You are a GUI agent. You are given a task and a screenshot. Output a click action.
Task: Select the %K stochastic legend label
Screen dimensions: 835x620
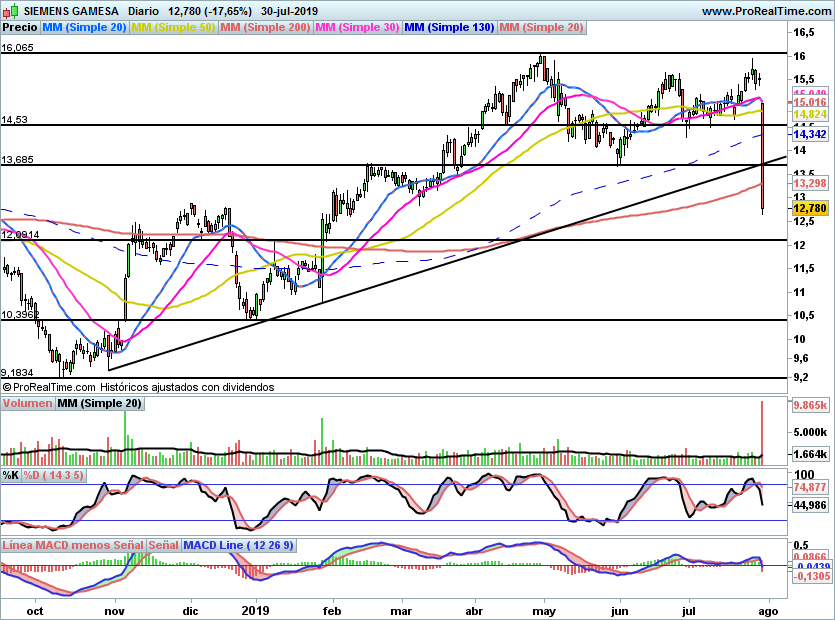coord(11,475)
